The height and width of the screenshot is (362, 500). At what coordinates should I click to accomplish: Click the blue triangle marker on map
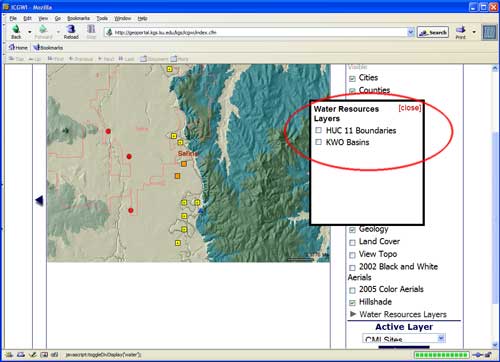200,211
